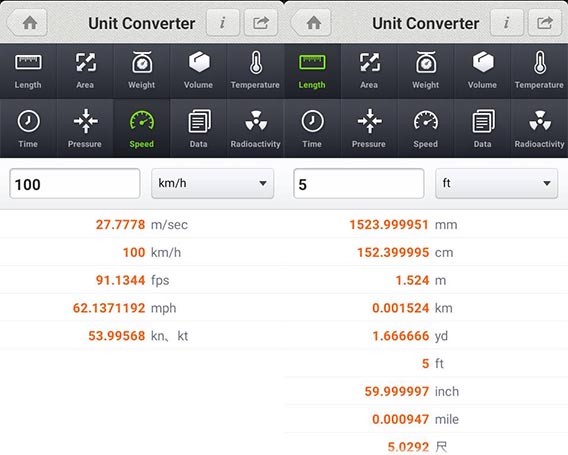Select the 100 km/h result row
This screenshot has width=568, height=455.
[142, 252]
